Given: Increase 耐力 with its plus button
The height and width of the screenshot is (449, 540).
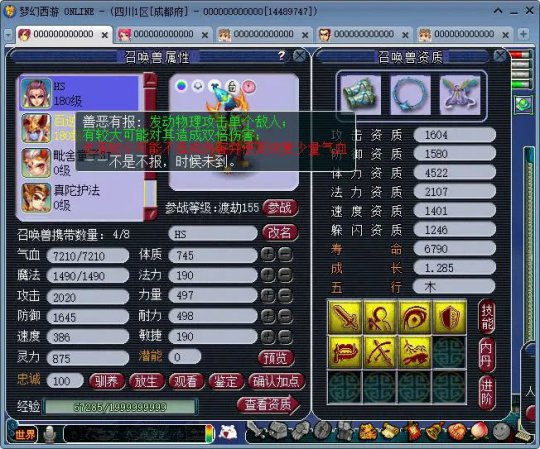Looking at the screenshot, I should pyautogui.click(x=268, y=316).
